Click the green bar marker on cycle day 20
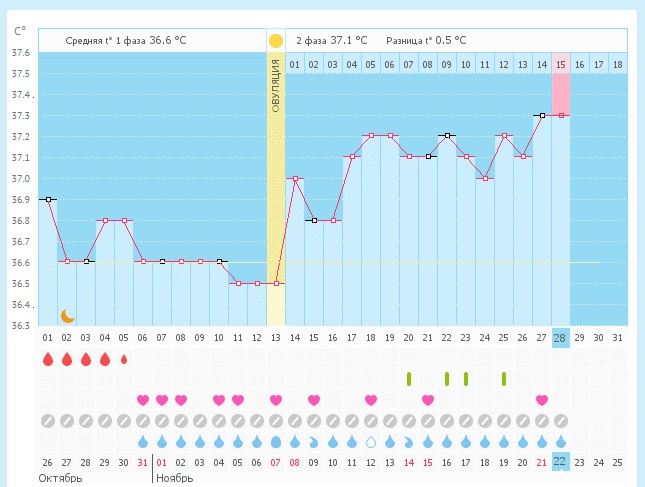The width and height of the screenshot is (645, 487). coord(409,379)
